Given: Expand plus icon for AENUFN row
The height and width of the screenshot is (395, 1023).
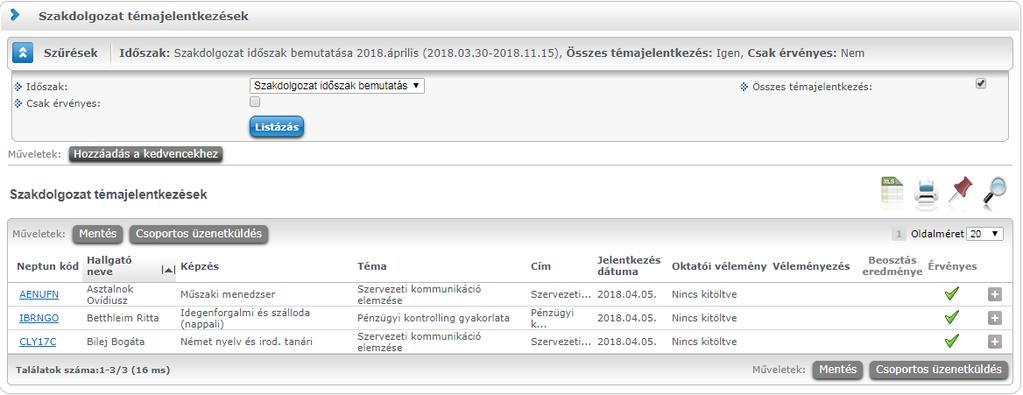Looking at the screenshot, I should pos(994,294).
